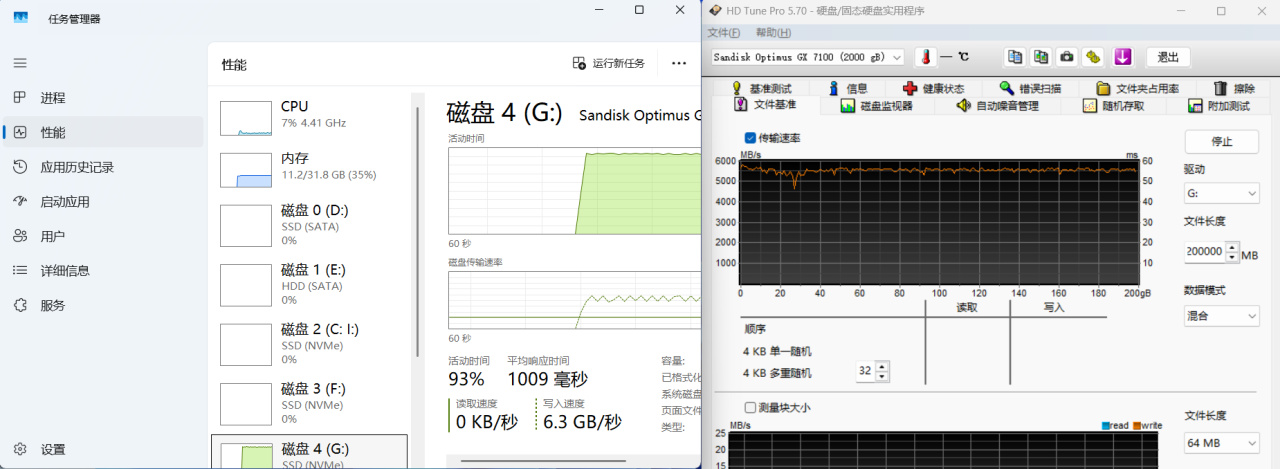Image resolution: width=1280 pixels, height=469 pixels.
Task: Select 磁盘 3 (F:) entry
Action: click(x=309, y=403)
